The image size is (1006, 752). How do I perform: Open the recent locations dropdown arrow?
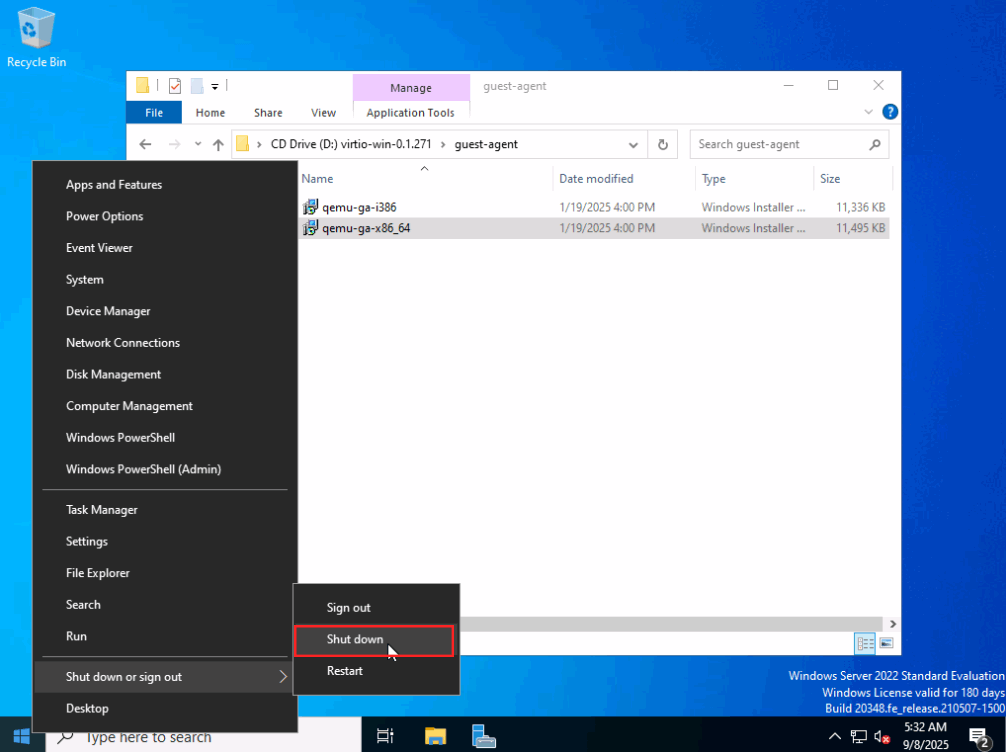(195, 144)
